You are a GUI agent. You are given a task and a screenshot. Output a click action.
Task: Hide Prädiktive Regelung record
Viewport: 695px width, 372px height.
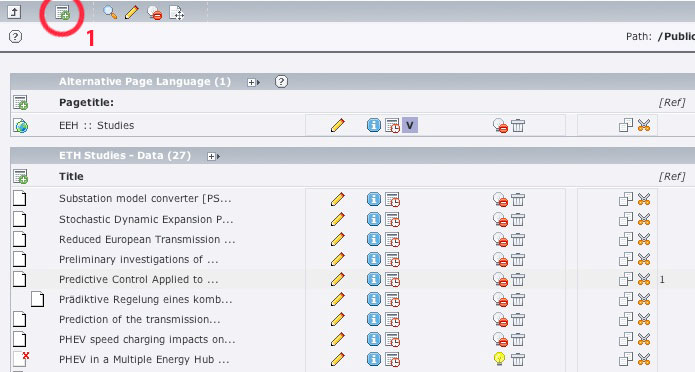(x=500, y=300)
